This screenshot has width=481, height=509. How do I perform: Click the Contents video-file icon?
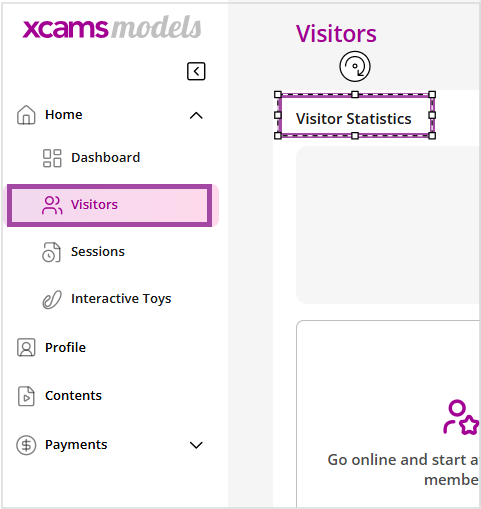click(26, 396)
